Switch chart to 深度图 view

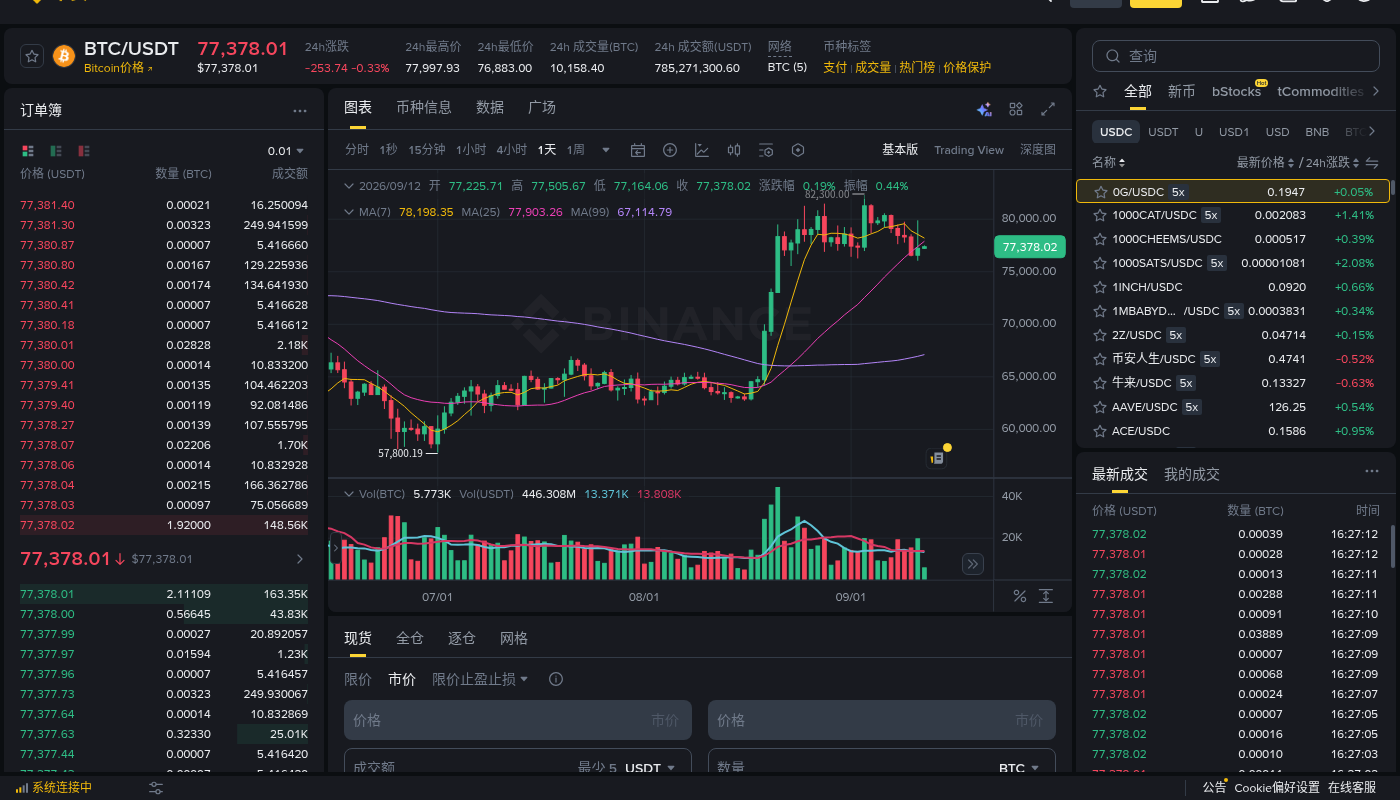coord(1038,150)
